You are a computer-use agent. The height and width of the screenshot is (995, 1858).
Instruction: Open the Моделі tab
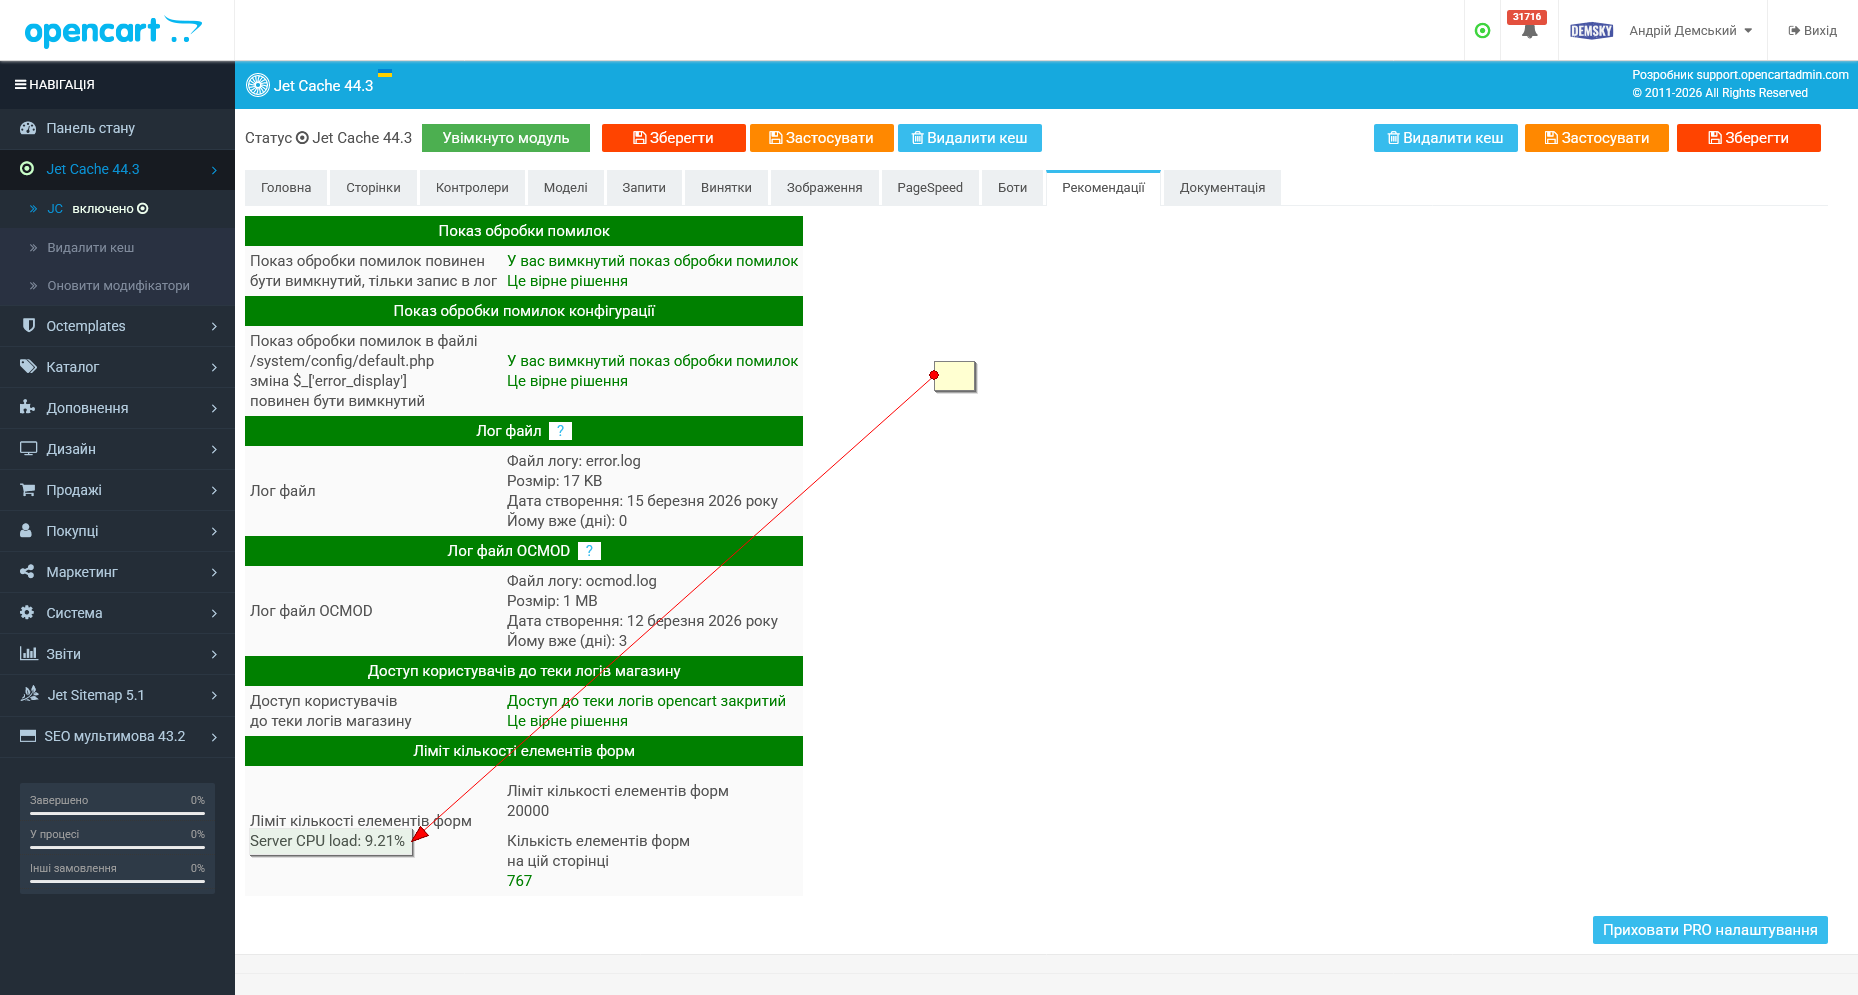click(566, 188)
